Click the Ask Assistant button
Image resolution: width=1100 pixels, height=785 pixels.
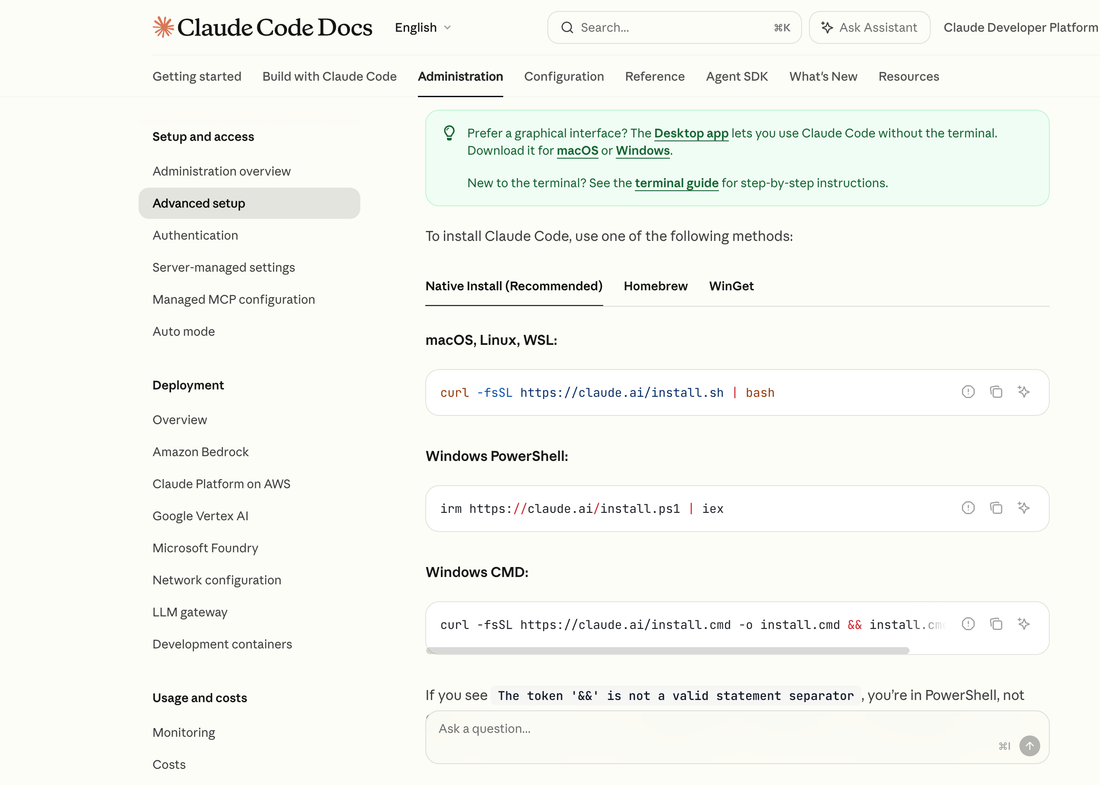[x=869, y=27]
